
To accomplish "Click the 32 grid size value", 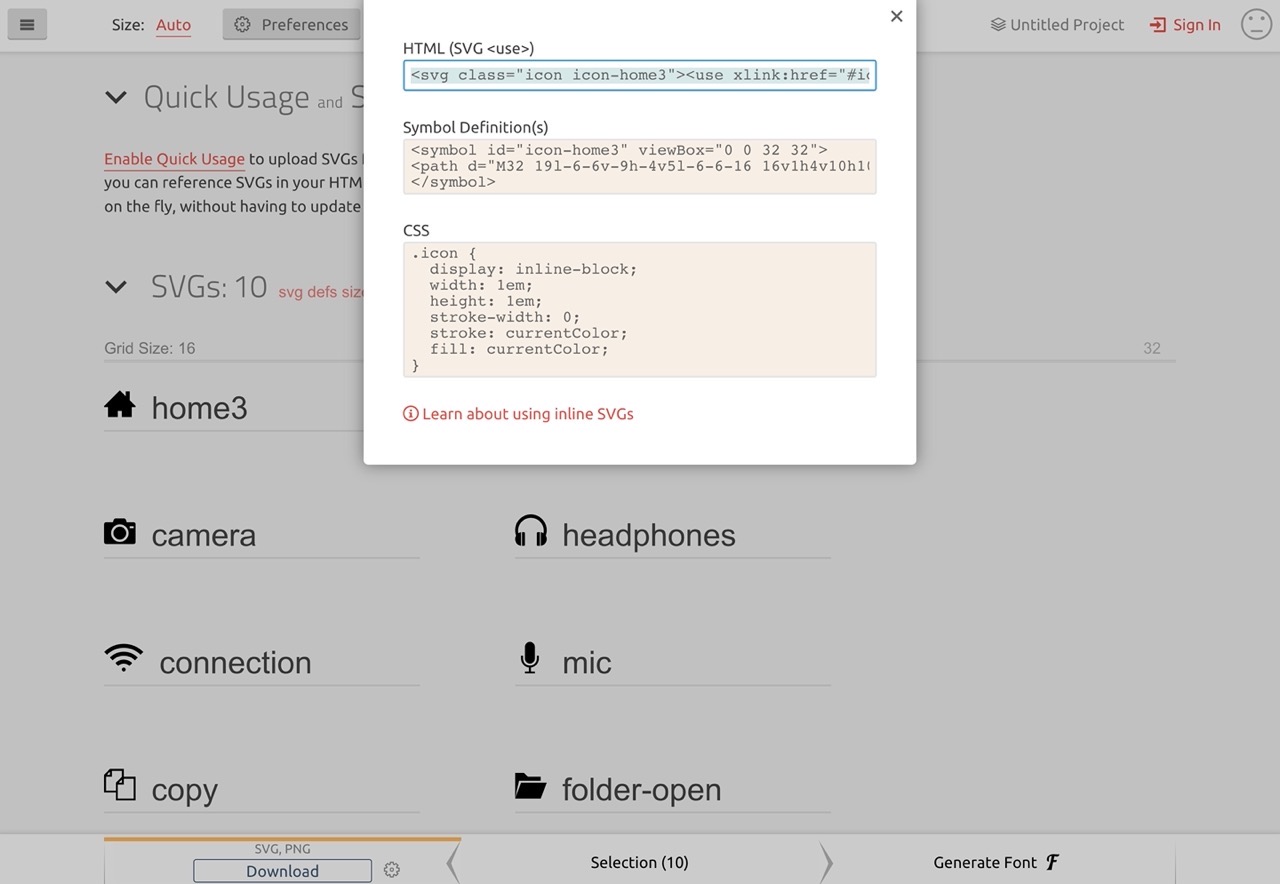I will [x=1152, y=348].
